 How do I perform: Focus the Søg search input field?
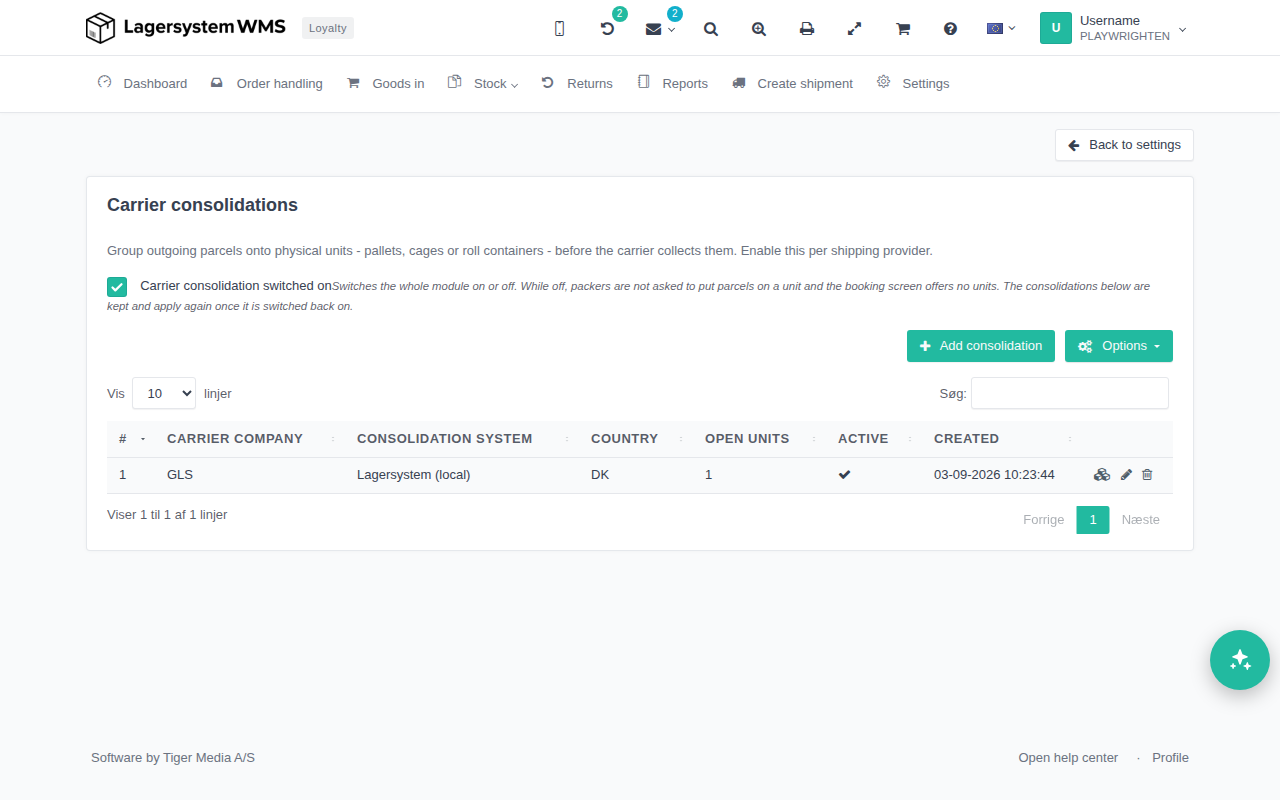coord(1070,393)
